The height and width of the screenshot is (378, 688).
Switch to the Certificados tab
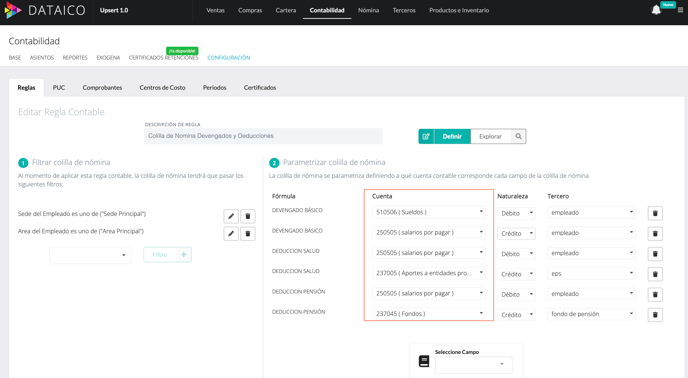click(x=260, y=88)
